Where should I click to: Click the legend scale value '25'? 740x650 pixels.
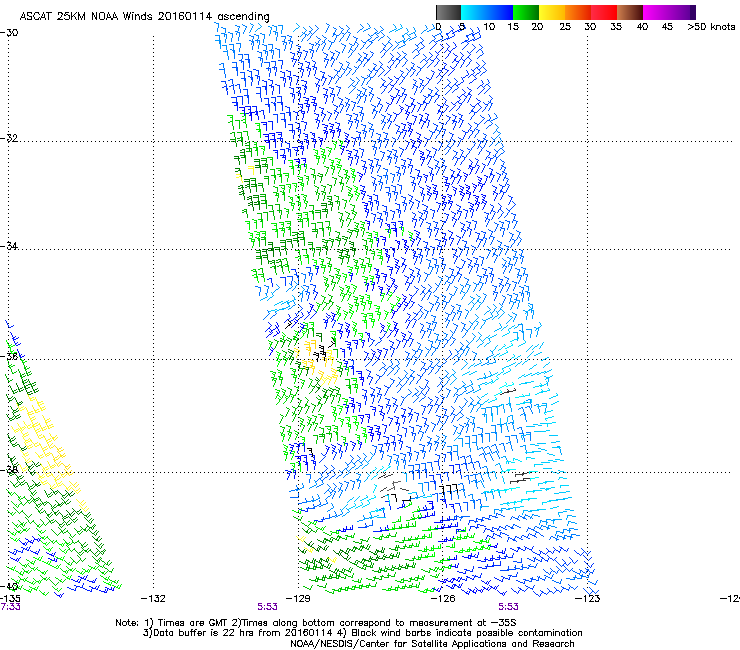click(x=565, y=27)
